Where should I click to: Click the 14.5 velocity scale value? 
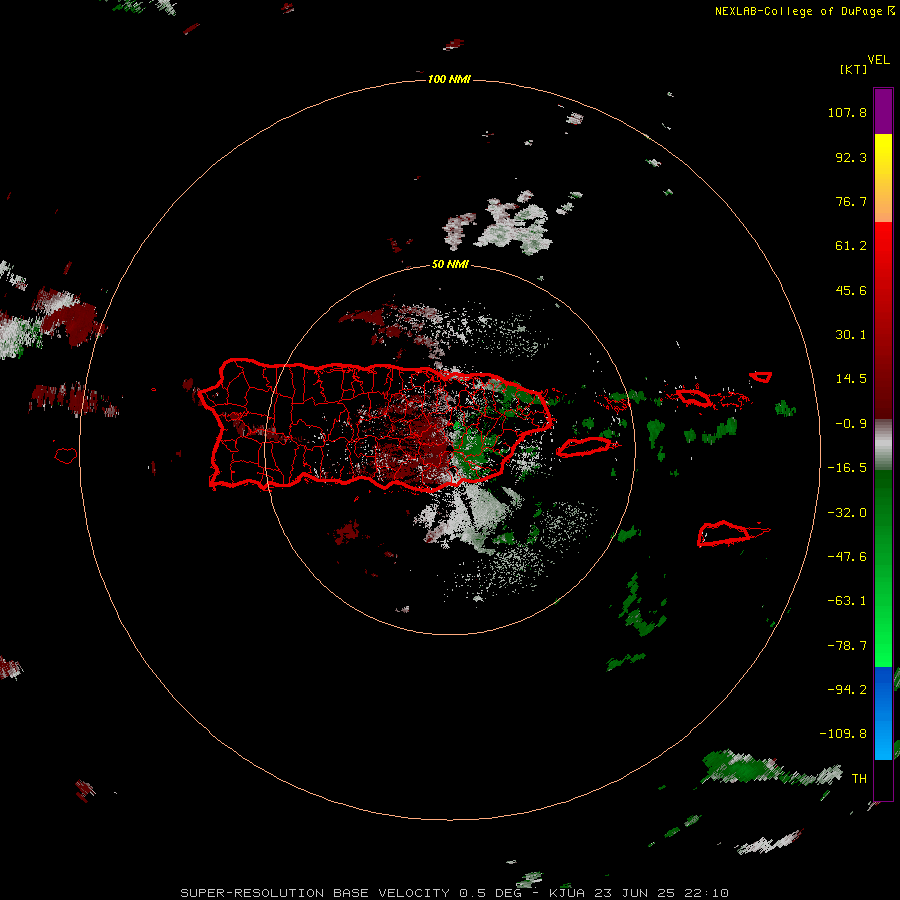click(851, 379)
